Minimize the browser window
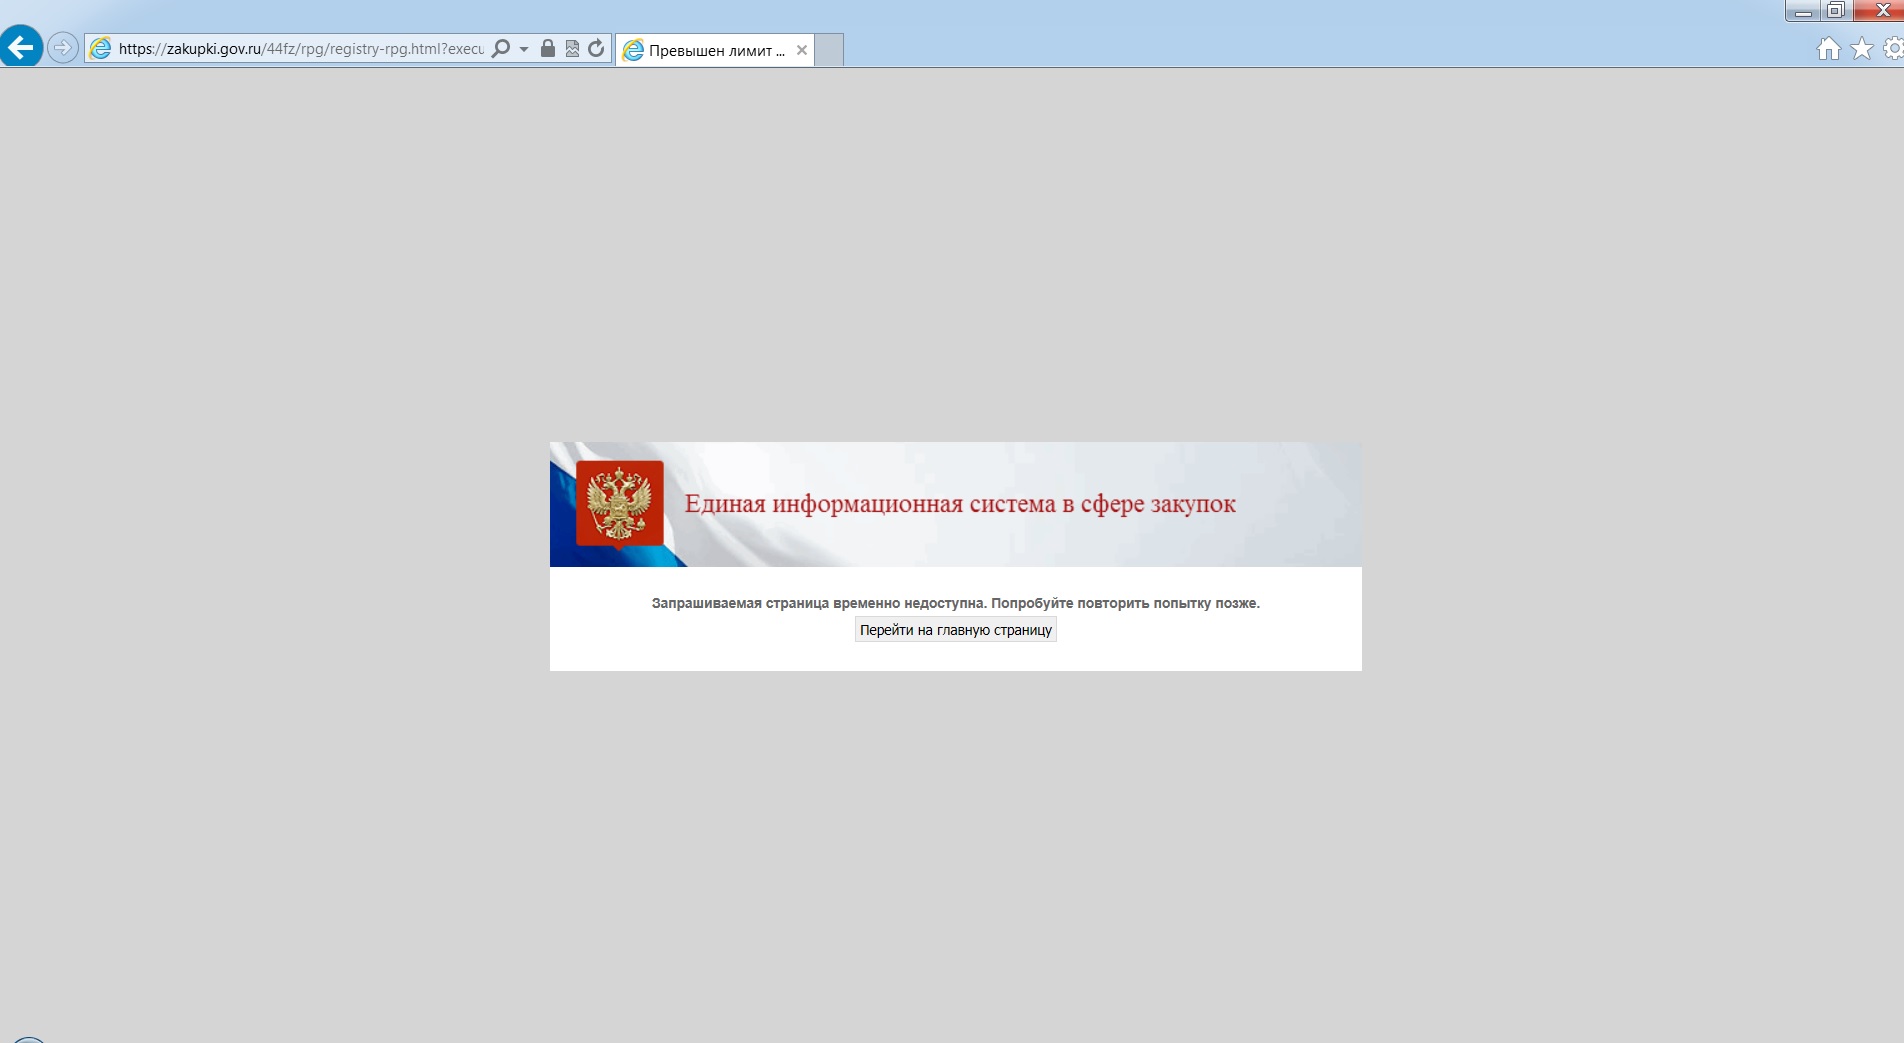1904x1043 pixels. [1803, 11]
